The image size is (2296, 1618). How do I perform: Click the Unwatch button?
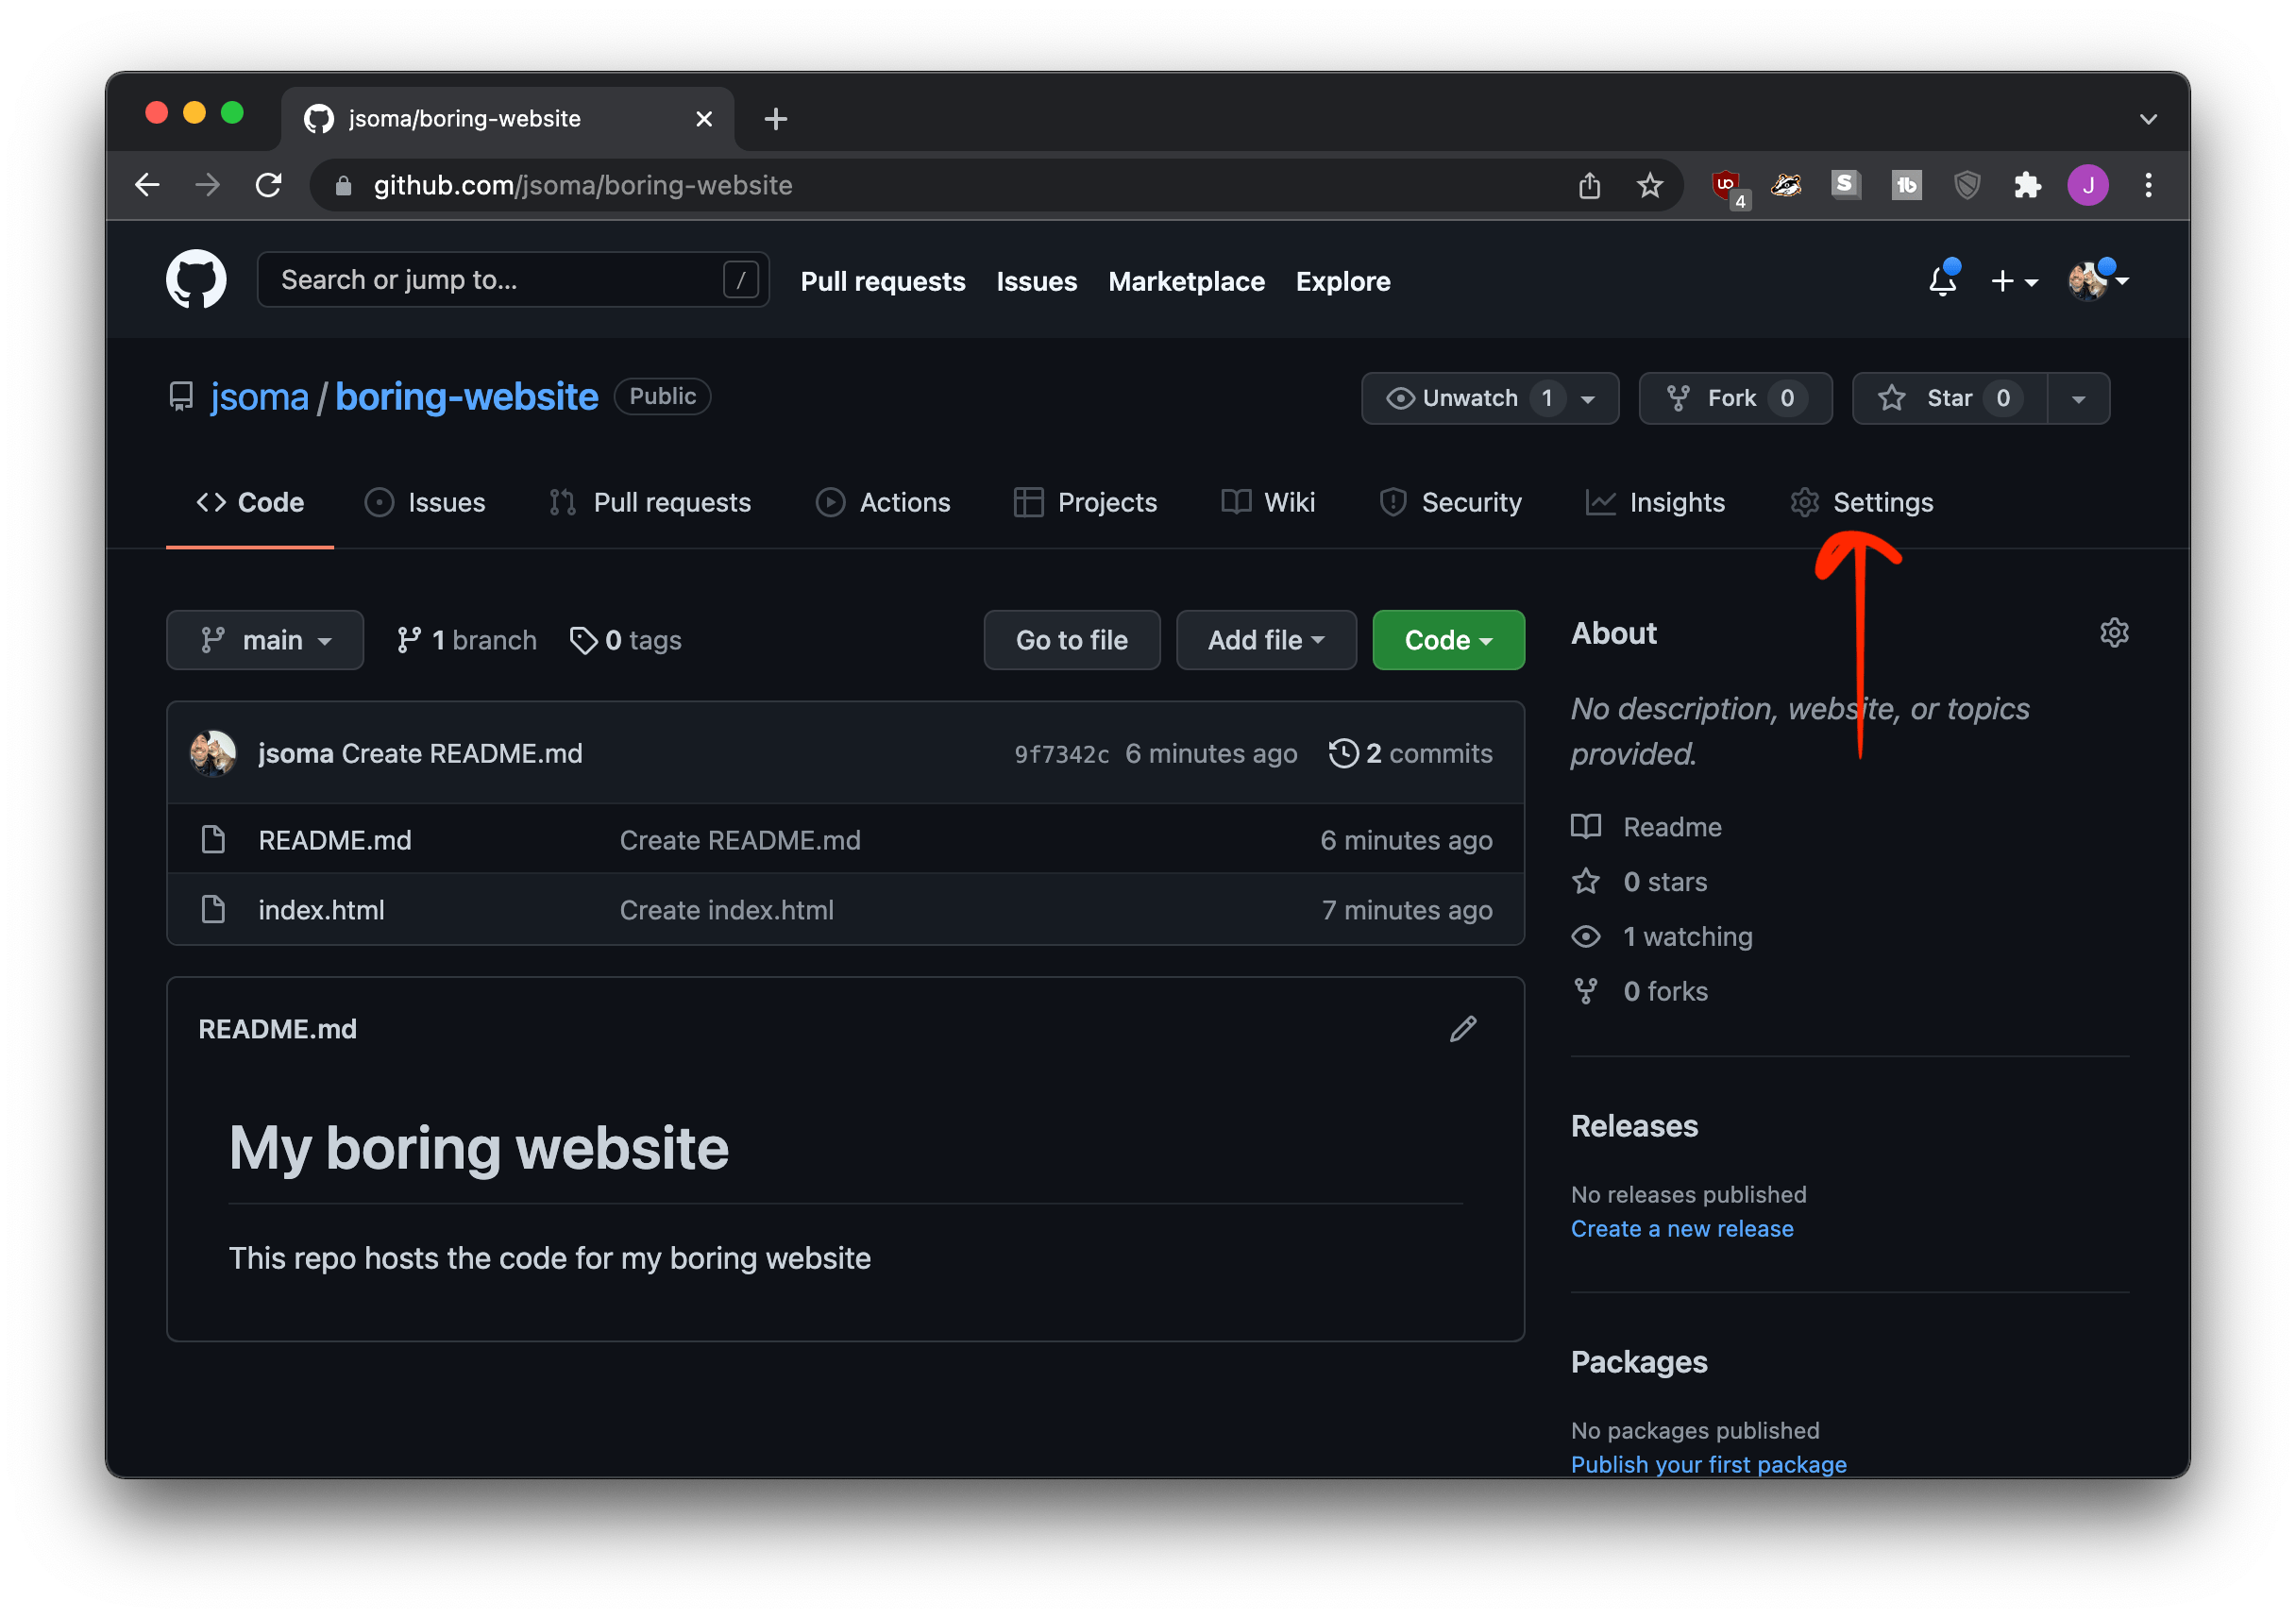click(1470, 399)
